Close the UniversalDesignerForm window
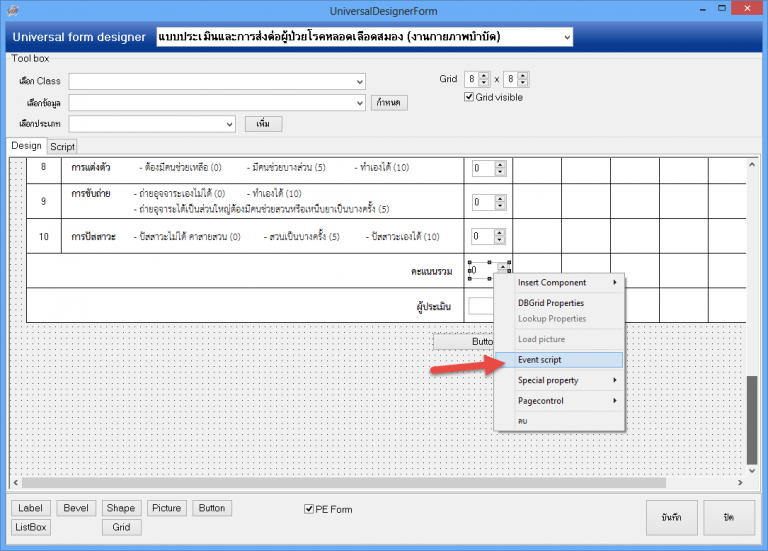Screen dimensions: 768x551 point(747,9)
